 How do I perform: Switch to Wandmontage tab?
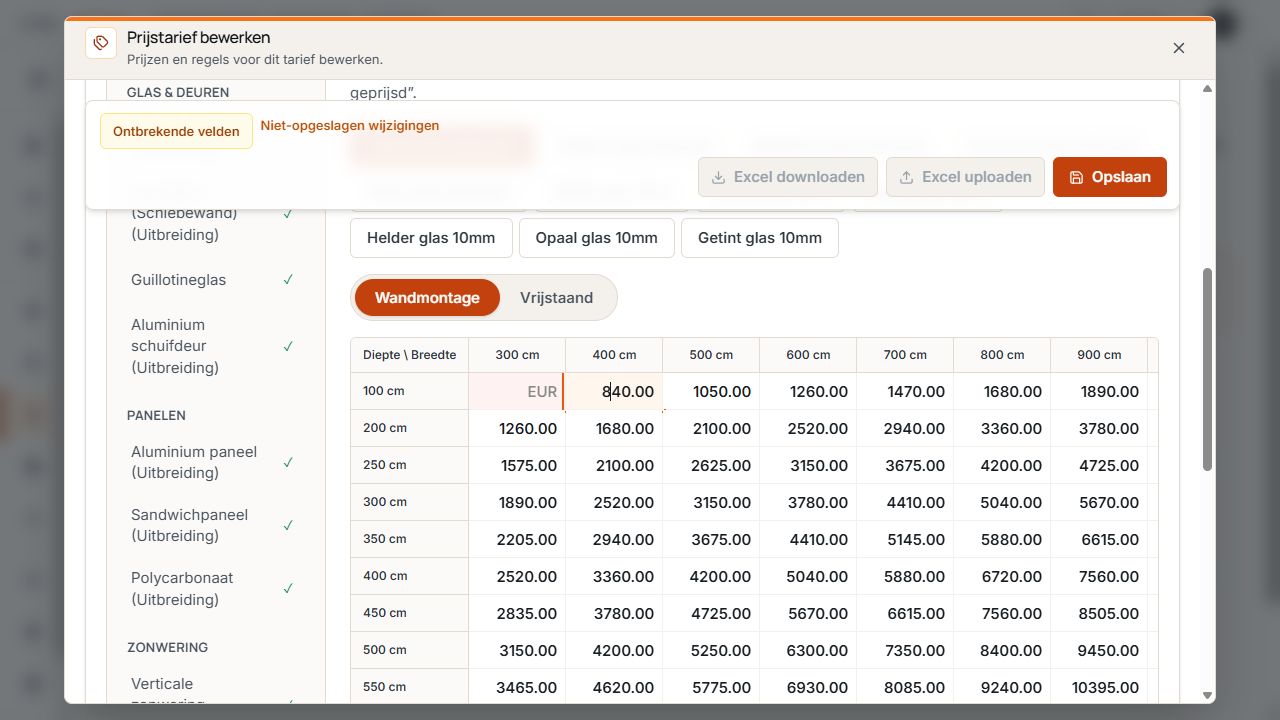[427, 298]
